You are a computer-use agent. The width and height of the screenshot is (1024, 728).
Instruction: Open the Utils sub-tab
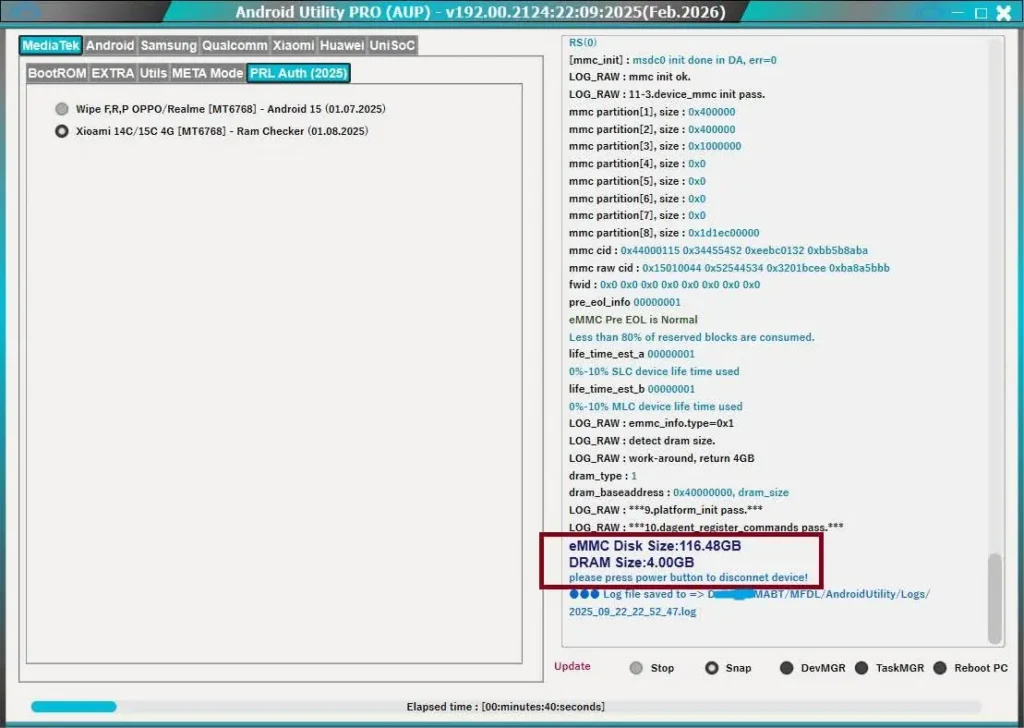[x=153, y=73]
